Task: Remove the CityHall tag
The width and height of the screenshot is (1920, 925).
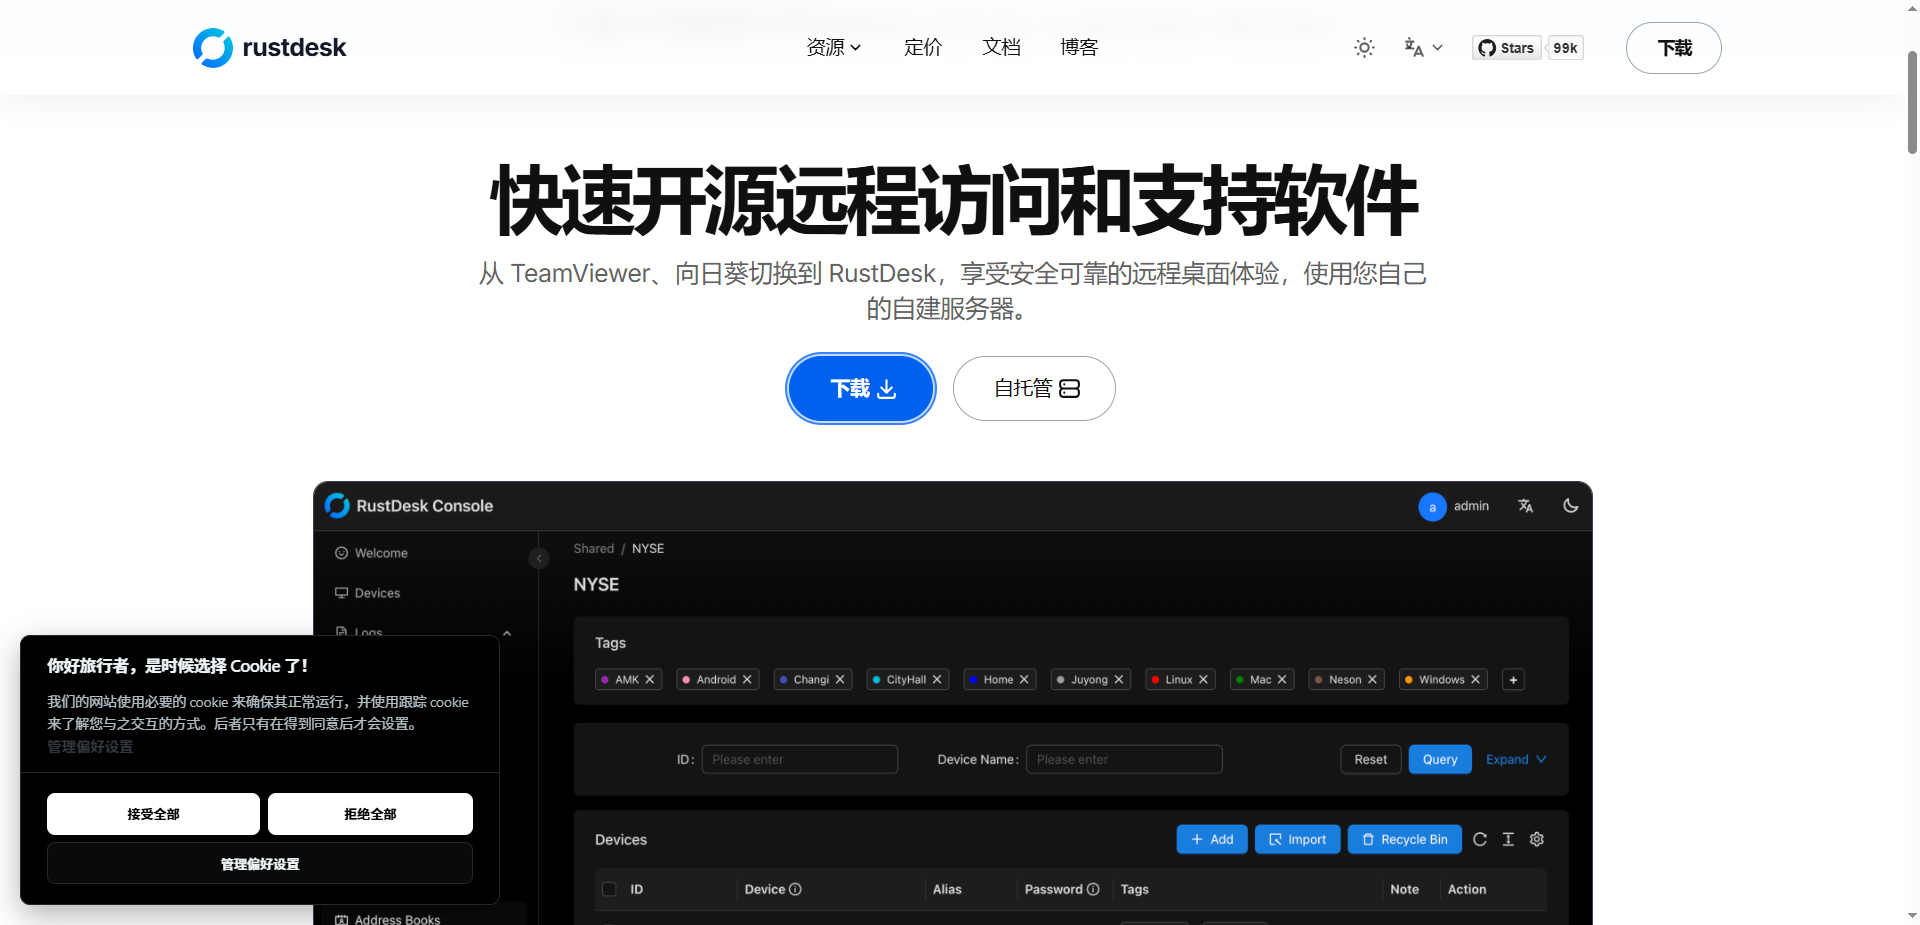Action: [937, 679]
